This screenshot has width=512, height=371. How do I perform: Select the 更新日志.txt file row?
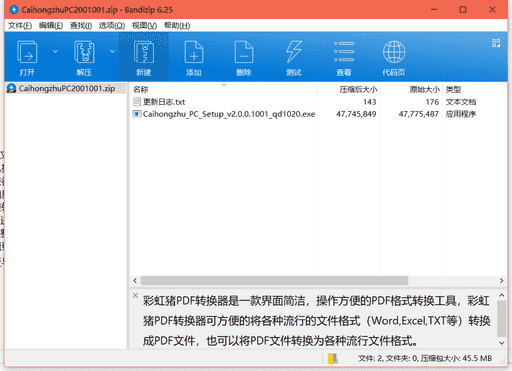tap(319, 102)
